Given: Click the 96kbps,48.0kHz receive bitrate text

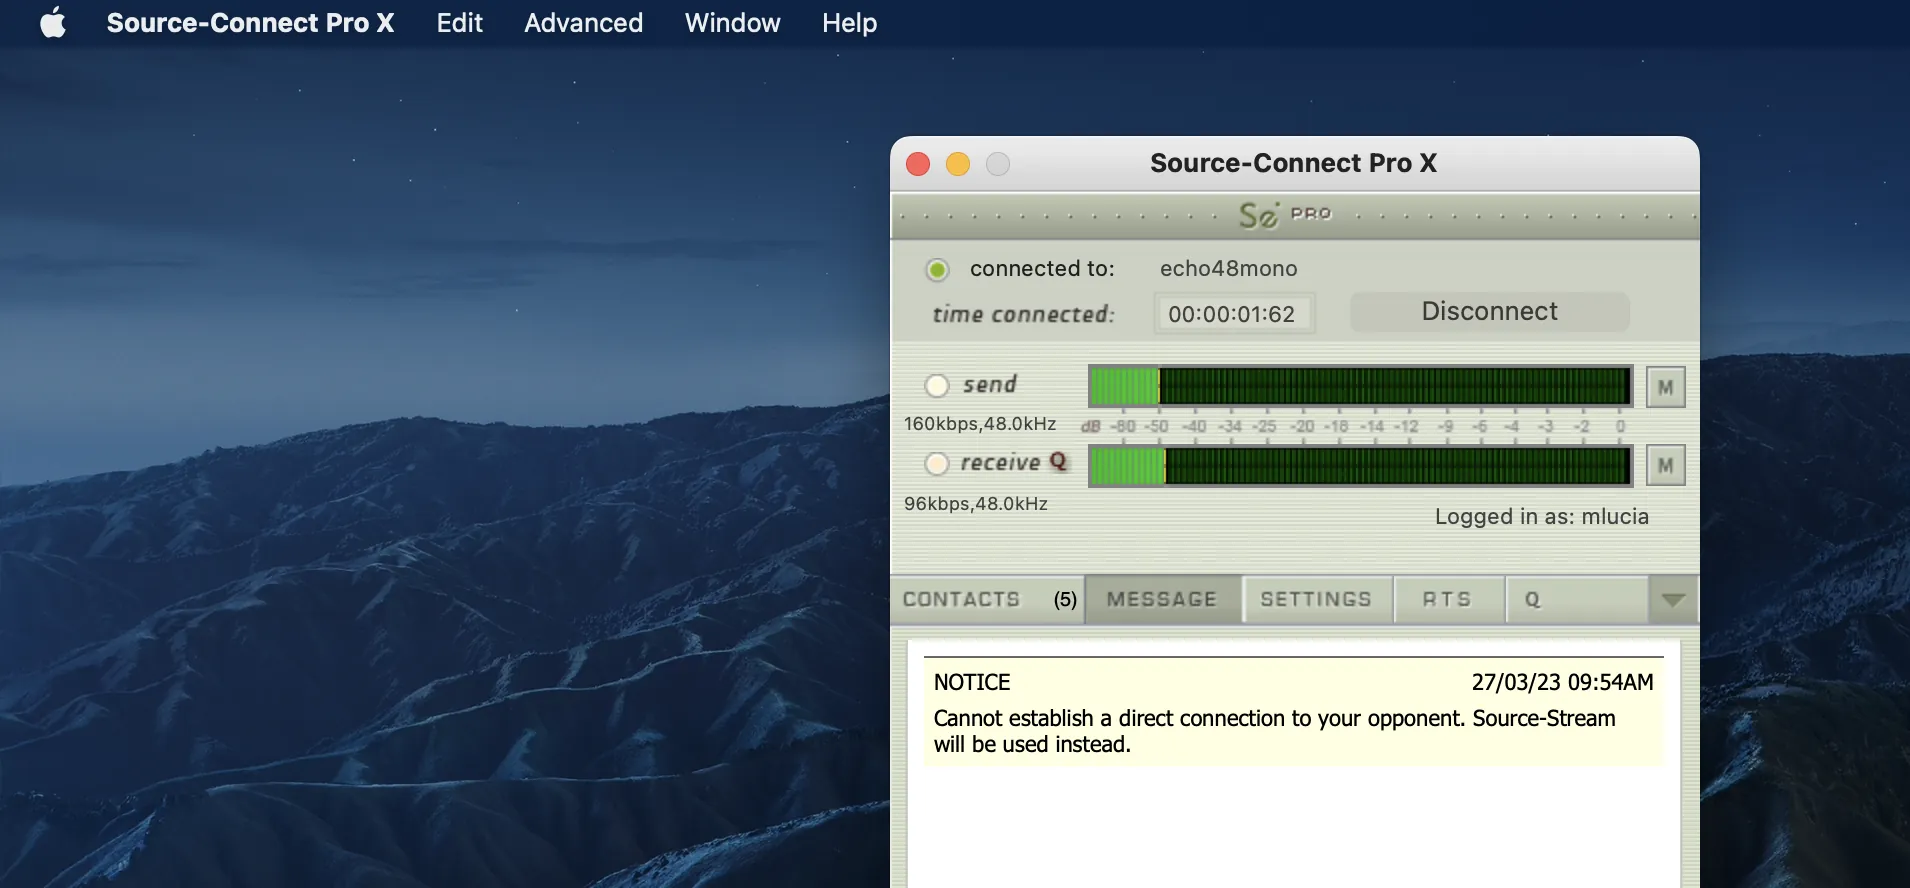Looking at the screenshot, I should 976,504.
